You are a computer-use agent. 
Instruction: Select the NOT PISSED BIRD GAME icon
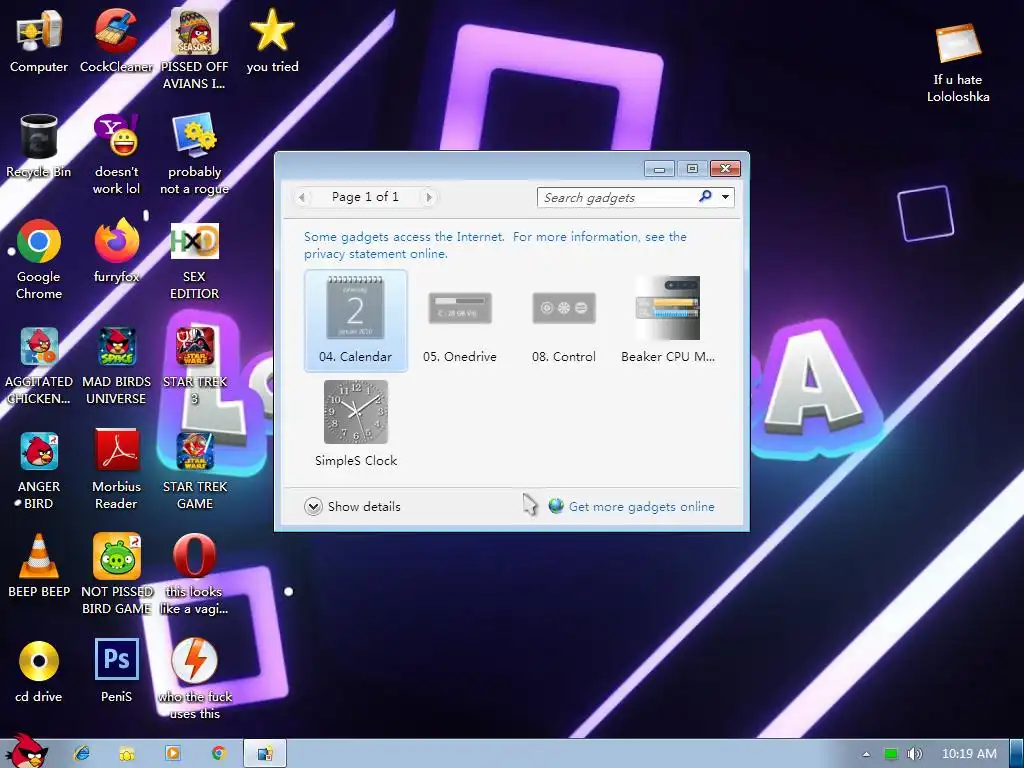[116, 574]
